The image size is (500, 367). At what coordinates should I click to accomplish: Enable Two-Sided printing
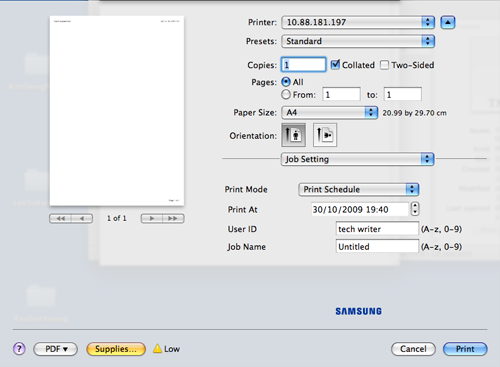pos(384,65)
